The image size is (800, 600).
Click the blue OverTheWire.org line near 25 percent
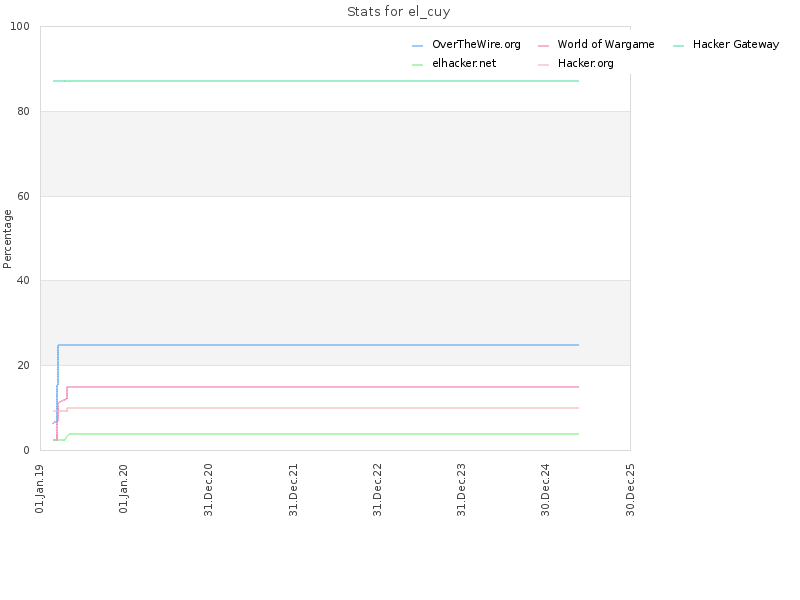click(x=316, y=345)
